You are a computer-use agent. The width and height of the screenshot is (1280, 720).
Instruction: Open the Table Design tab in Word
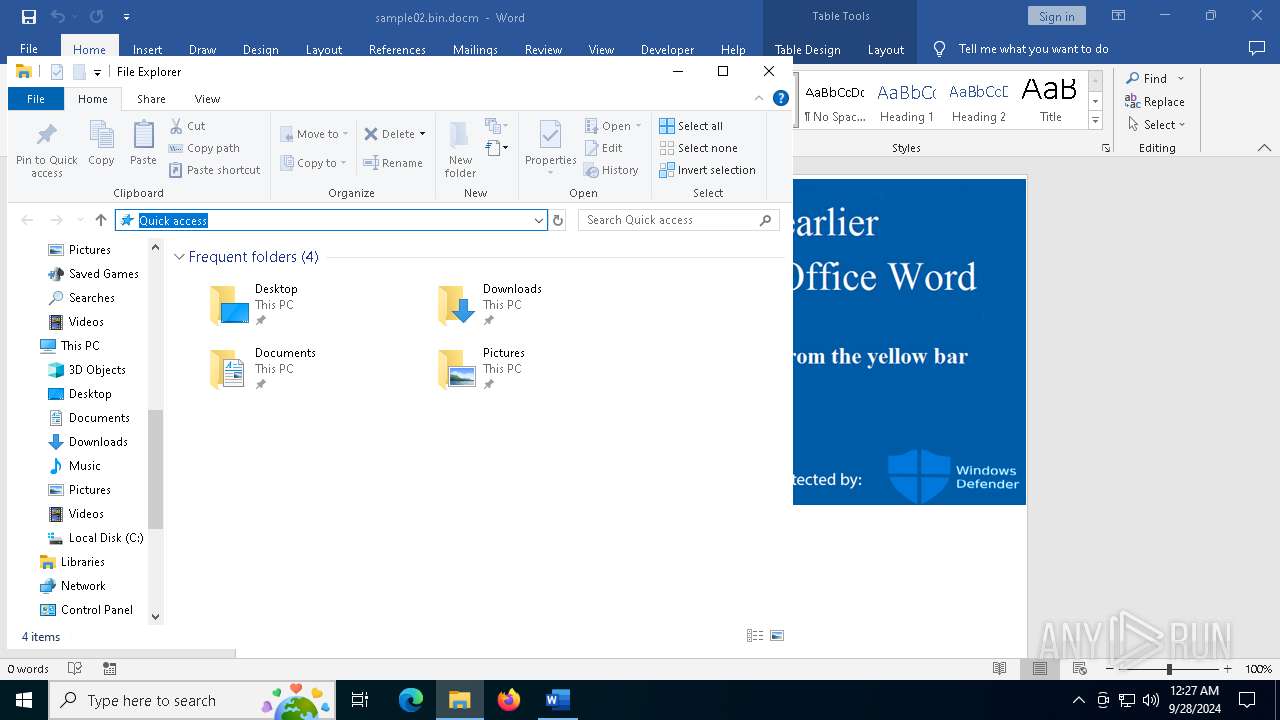[807, 49]
